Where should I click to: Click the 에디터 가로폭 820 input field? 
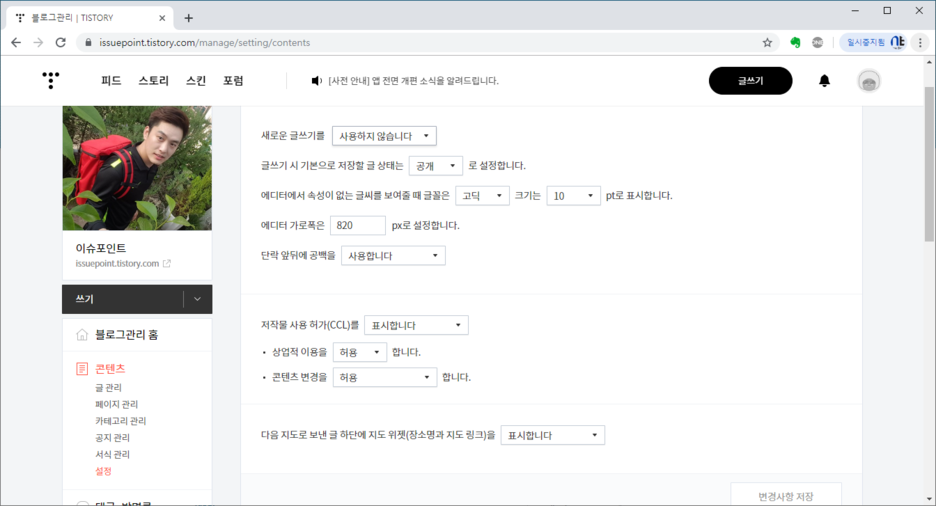358,226
